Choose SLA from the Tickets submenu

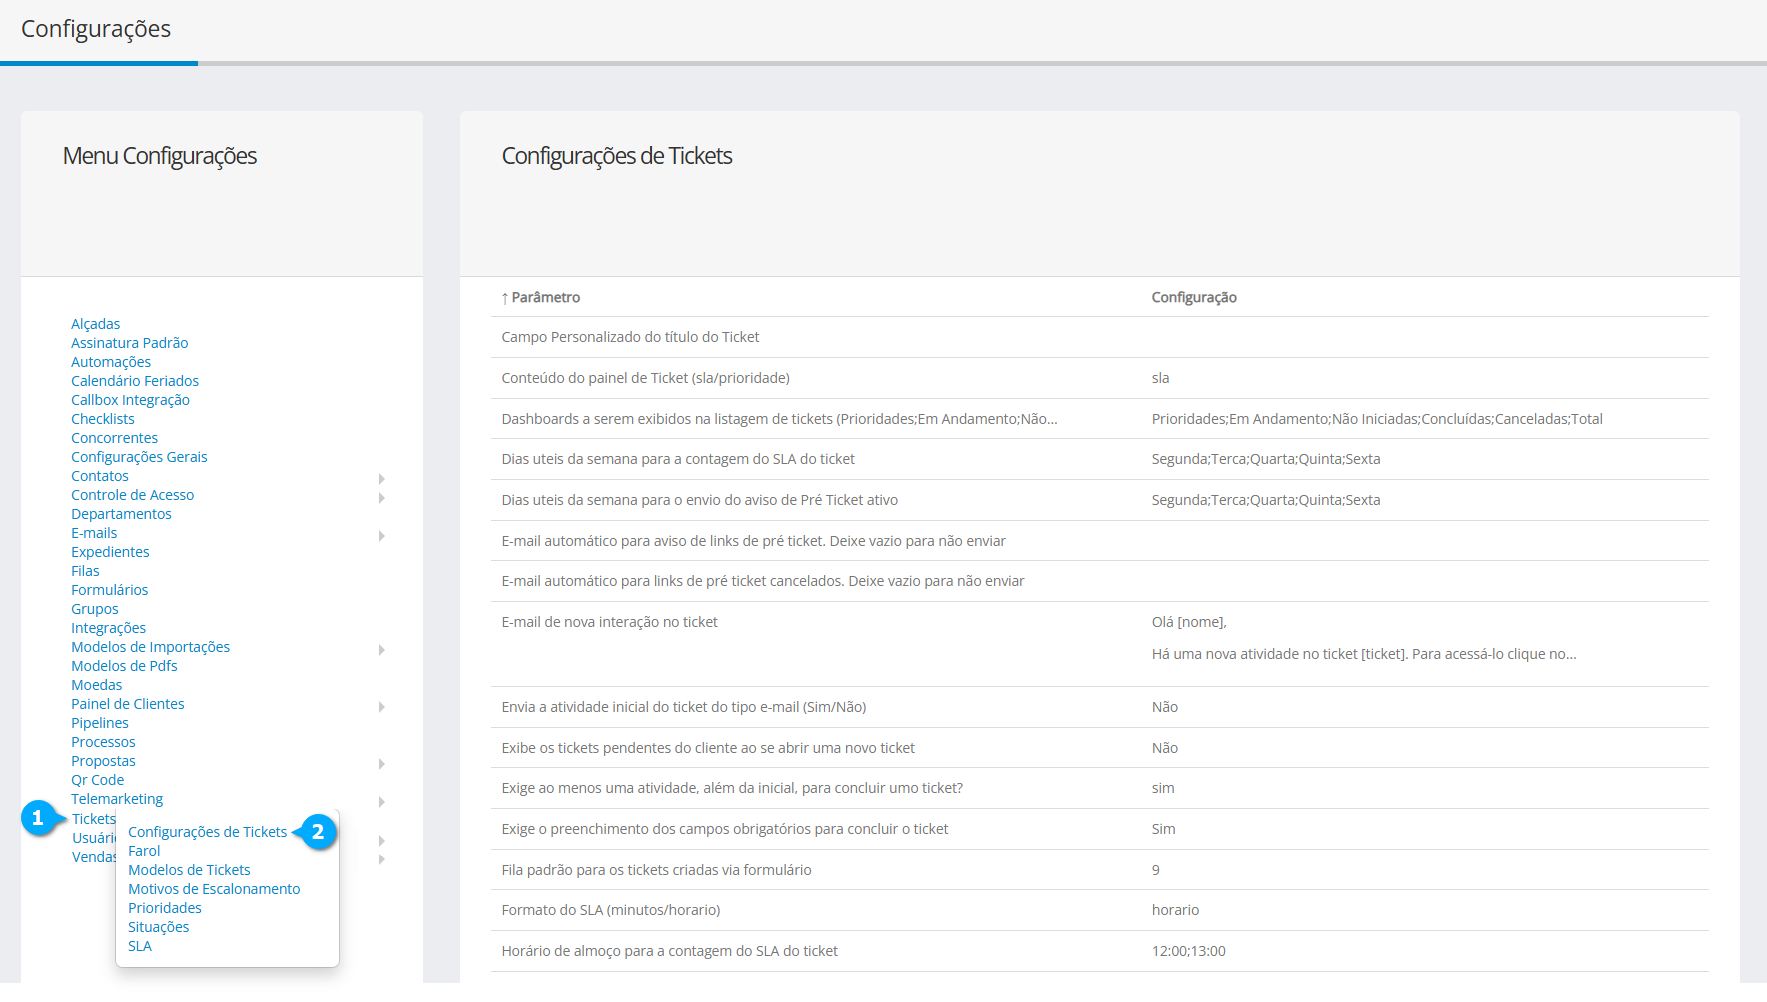tap(140, 946)
